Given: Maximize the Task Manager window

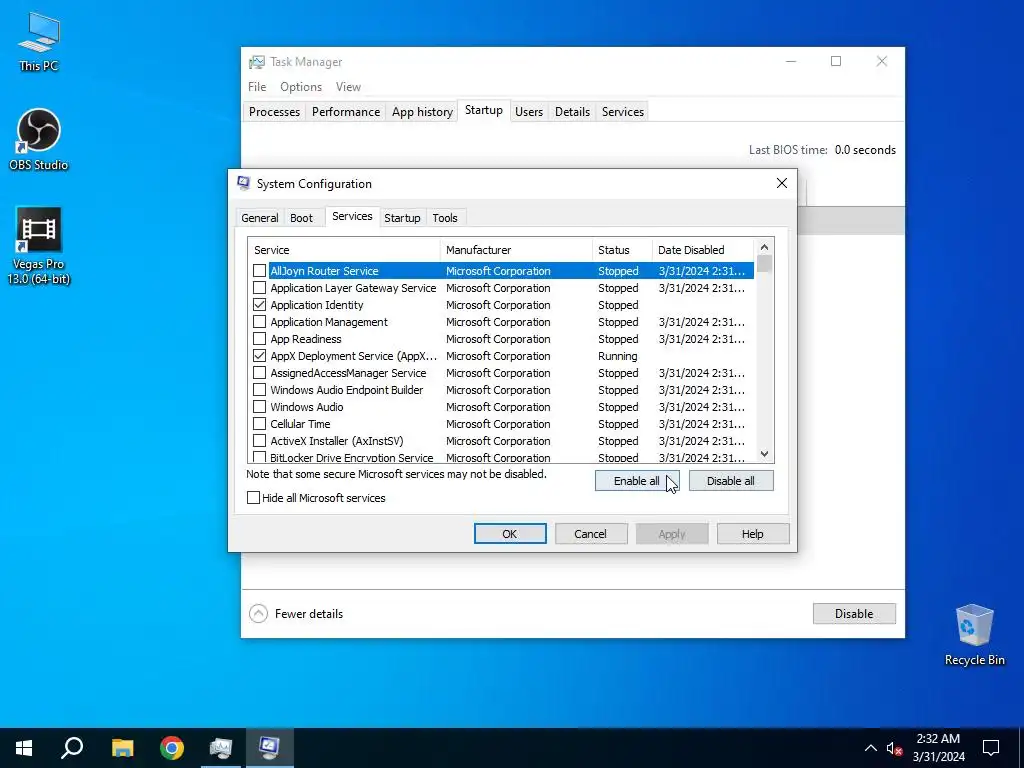Looking at the screenshot, I should pos(836,61).
